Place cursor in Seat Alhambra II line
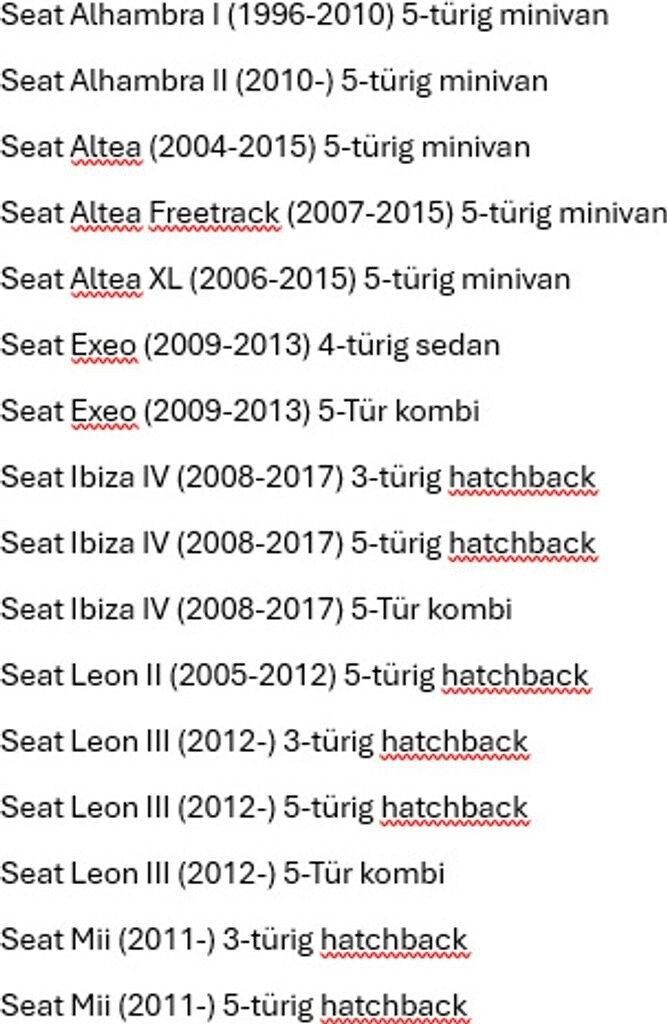The height and width of the screenshot is (1024, 667). point(274,81)
